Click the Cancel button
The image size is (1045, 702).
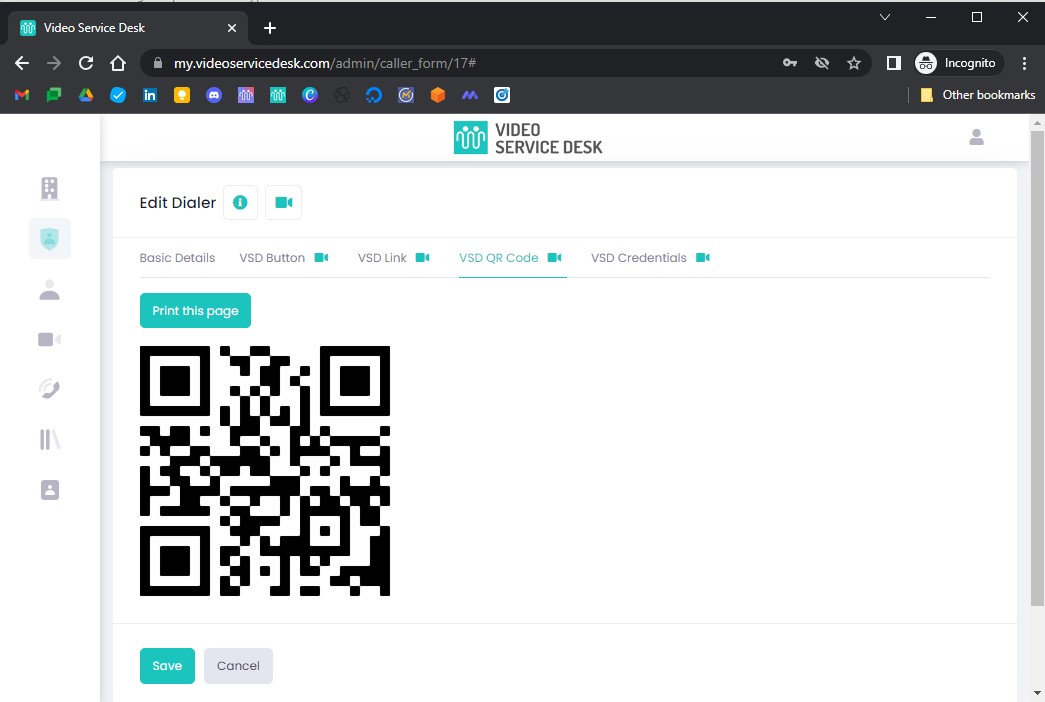click(238, 666)
